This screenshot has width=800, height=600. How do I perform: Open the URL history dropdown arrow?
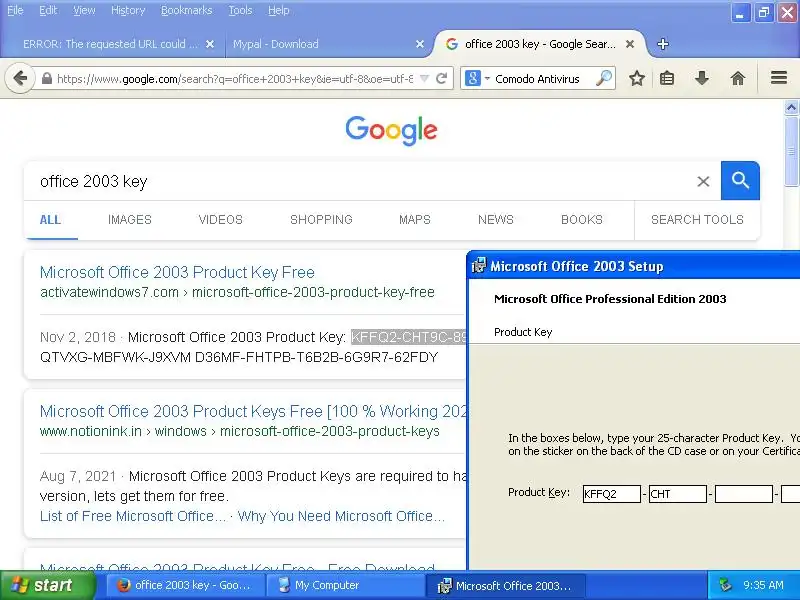(x=424, y=79)
